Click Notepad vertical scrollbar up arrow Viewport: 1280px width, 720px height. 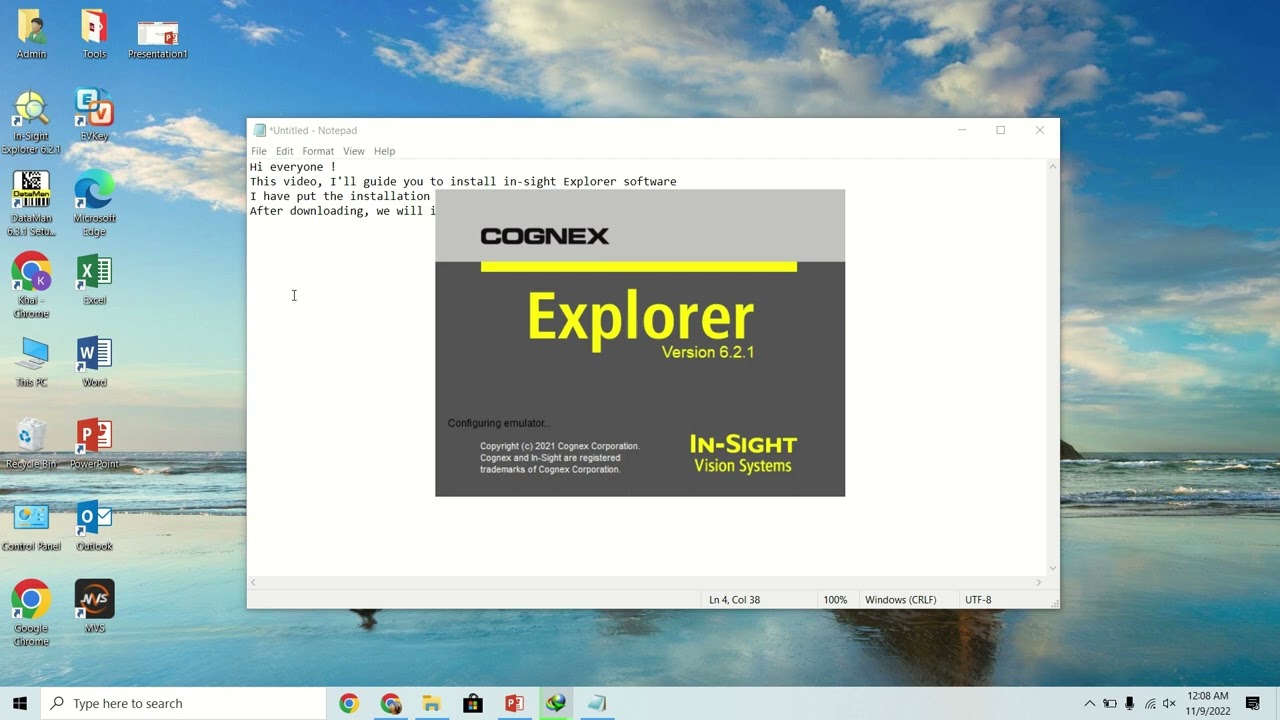1052,166
